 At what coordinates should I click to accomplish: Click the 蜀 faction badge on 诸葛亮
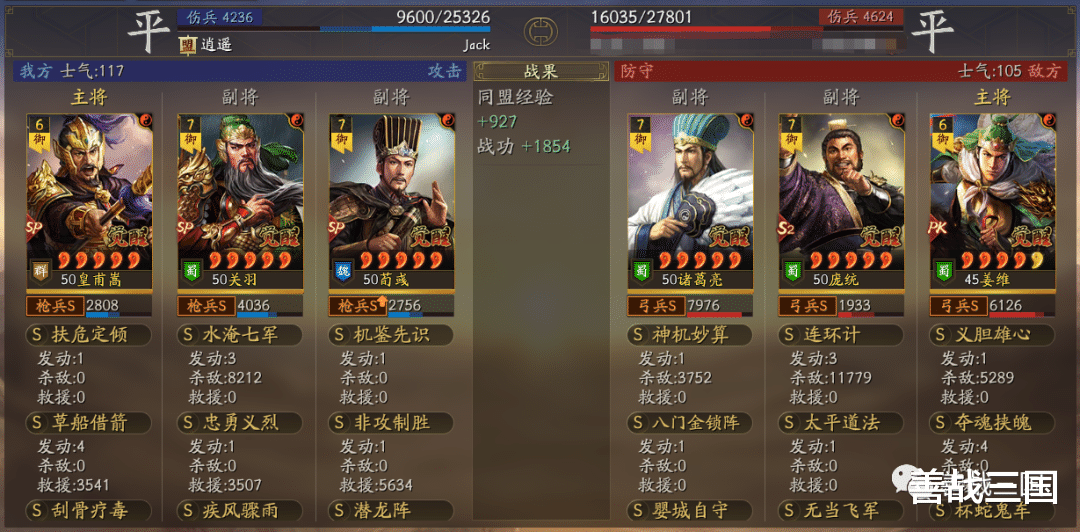point(640,271)
